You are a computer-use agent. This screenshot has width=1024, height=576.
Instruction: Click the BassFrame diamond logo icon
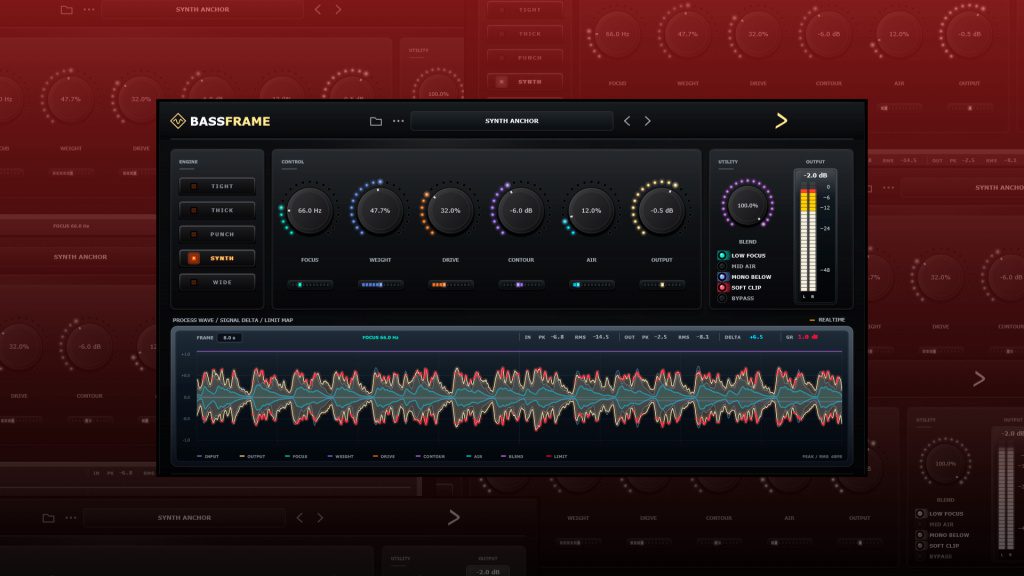(x=178, y=121)
